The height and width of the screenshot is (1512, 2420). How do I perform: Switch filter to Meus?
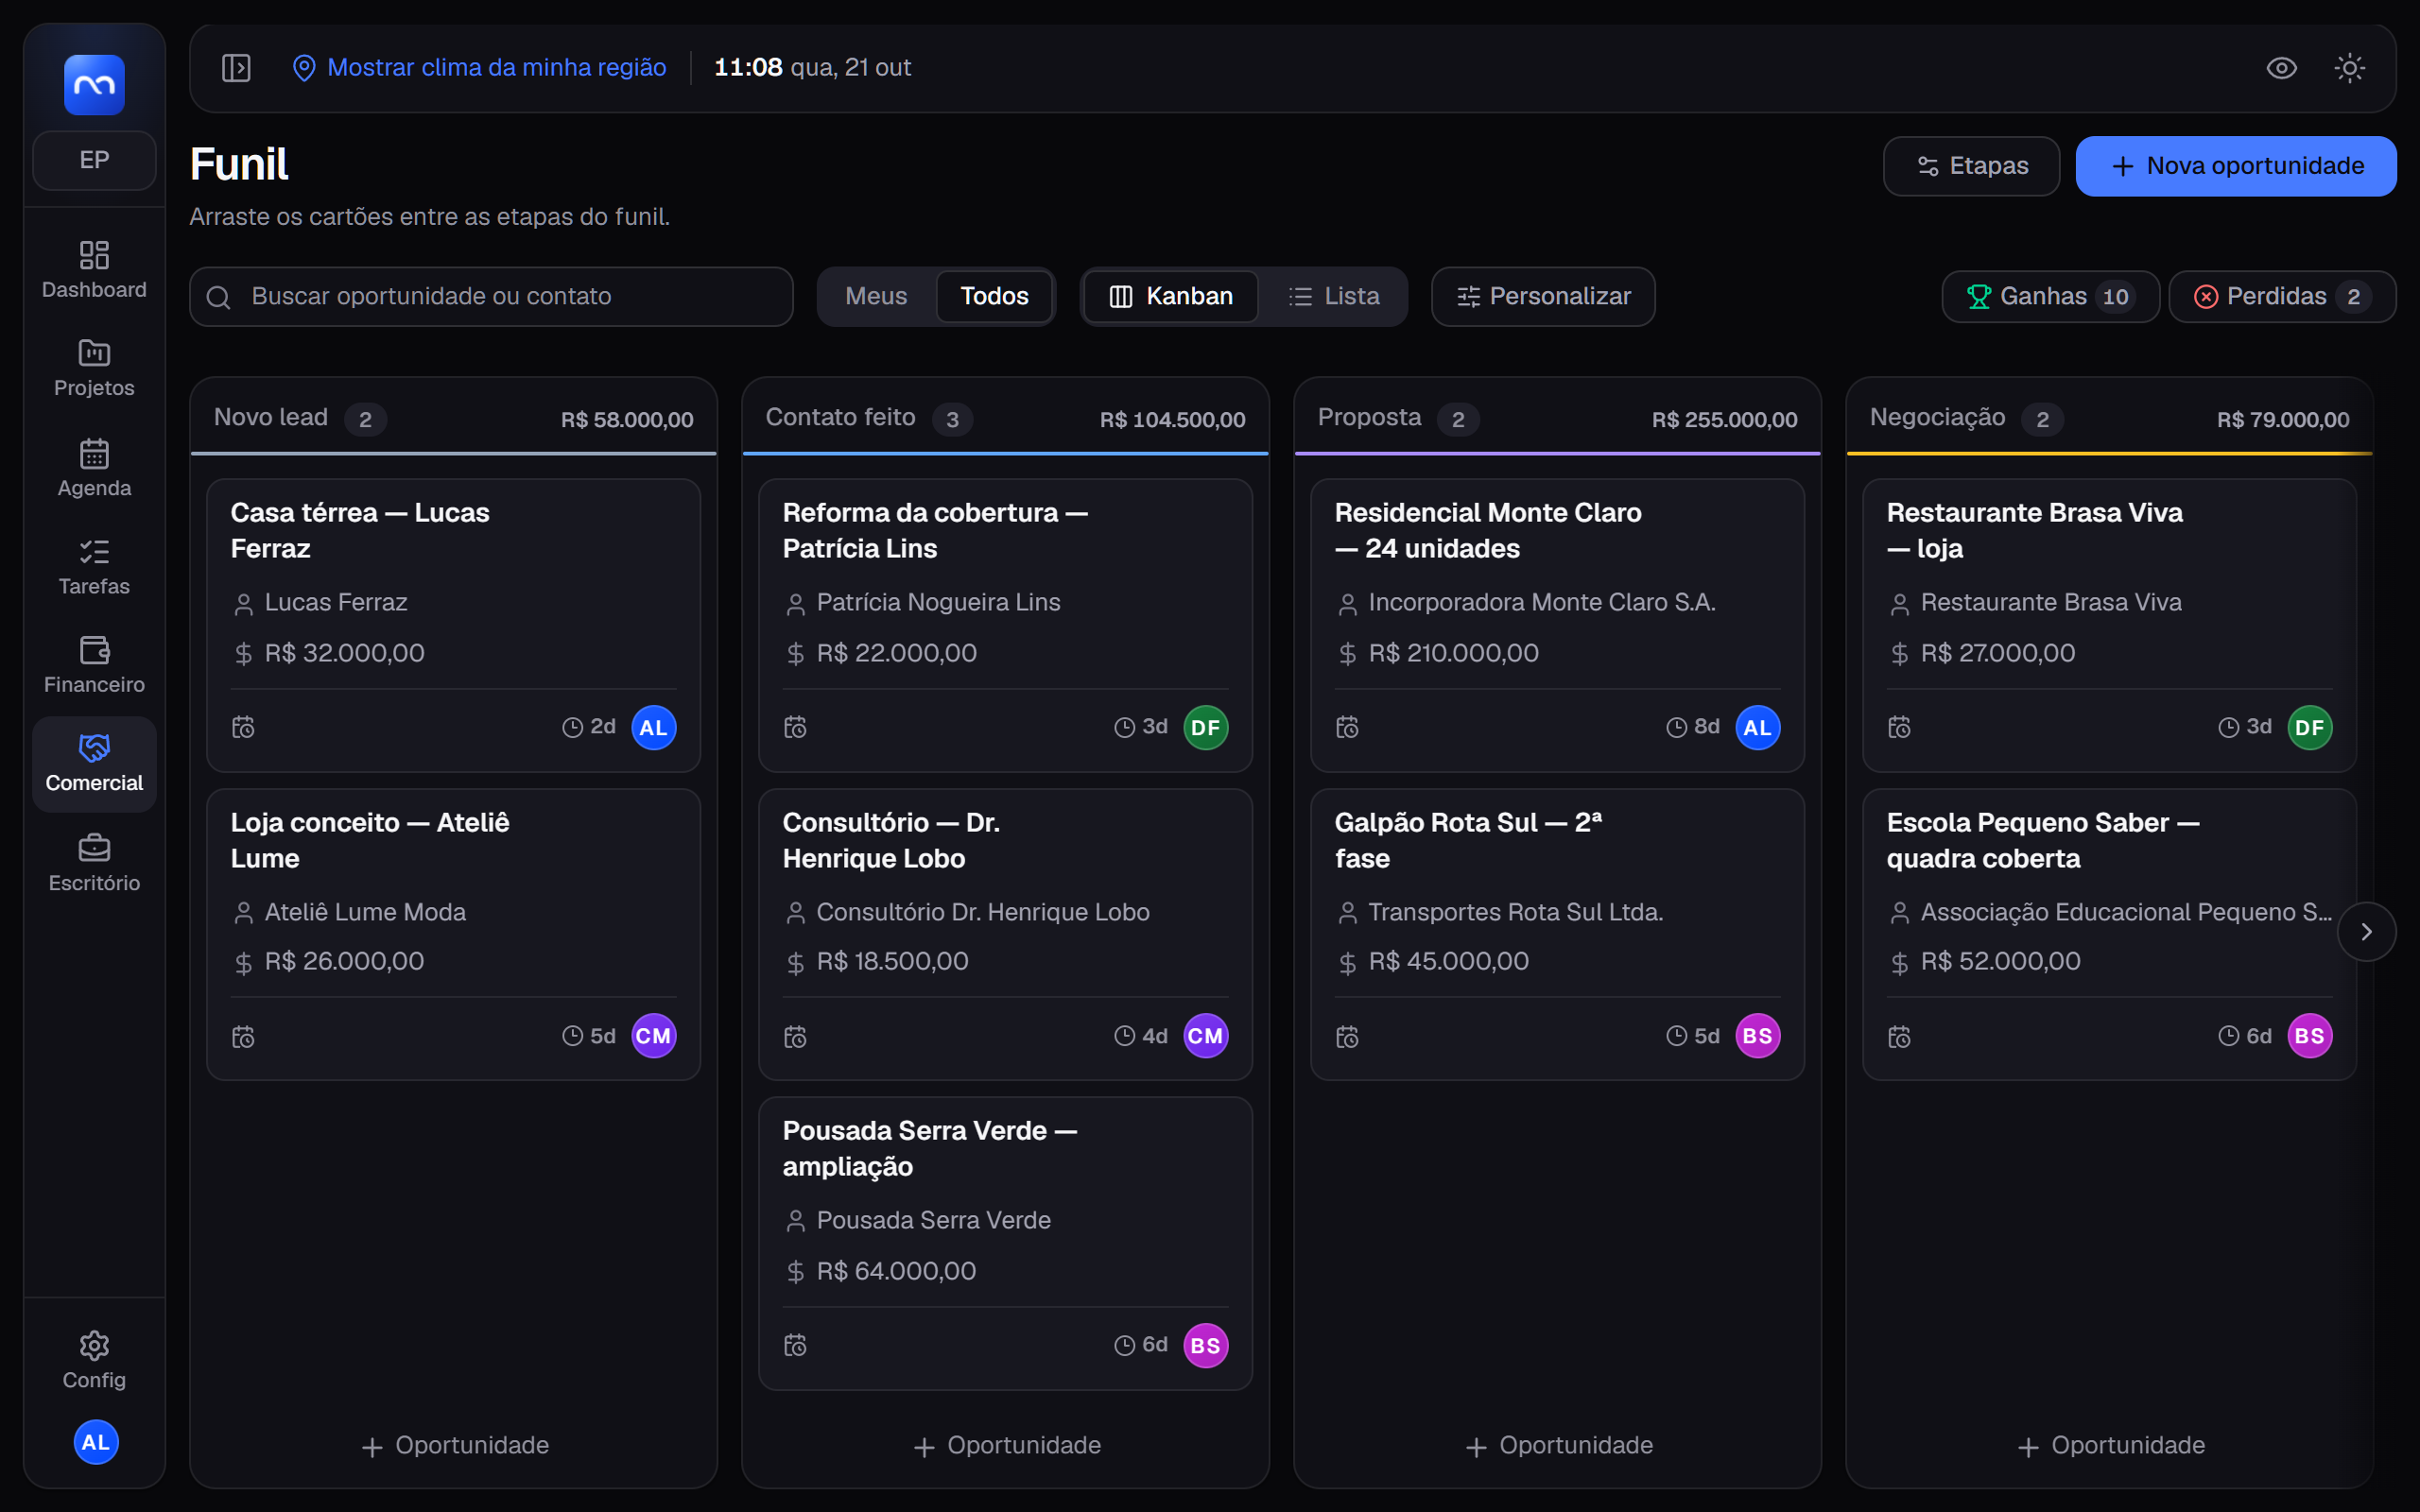(x=876, y=296)
